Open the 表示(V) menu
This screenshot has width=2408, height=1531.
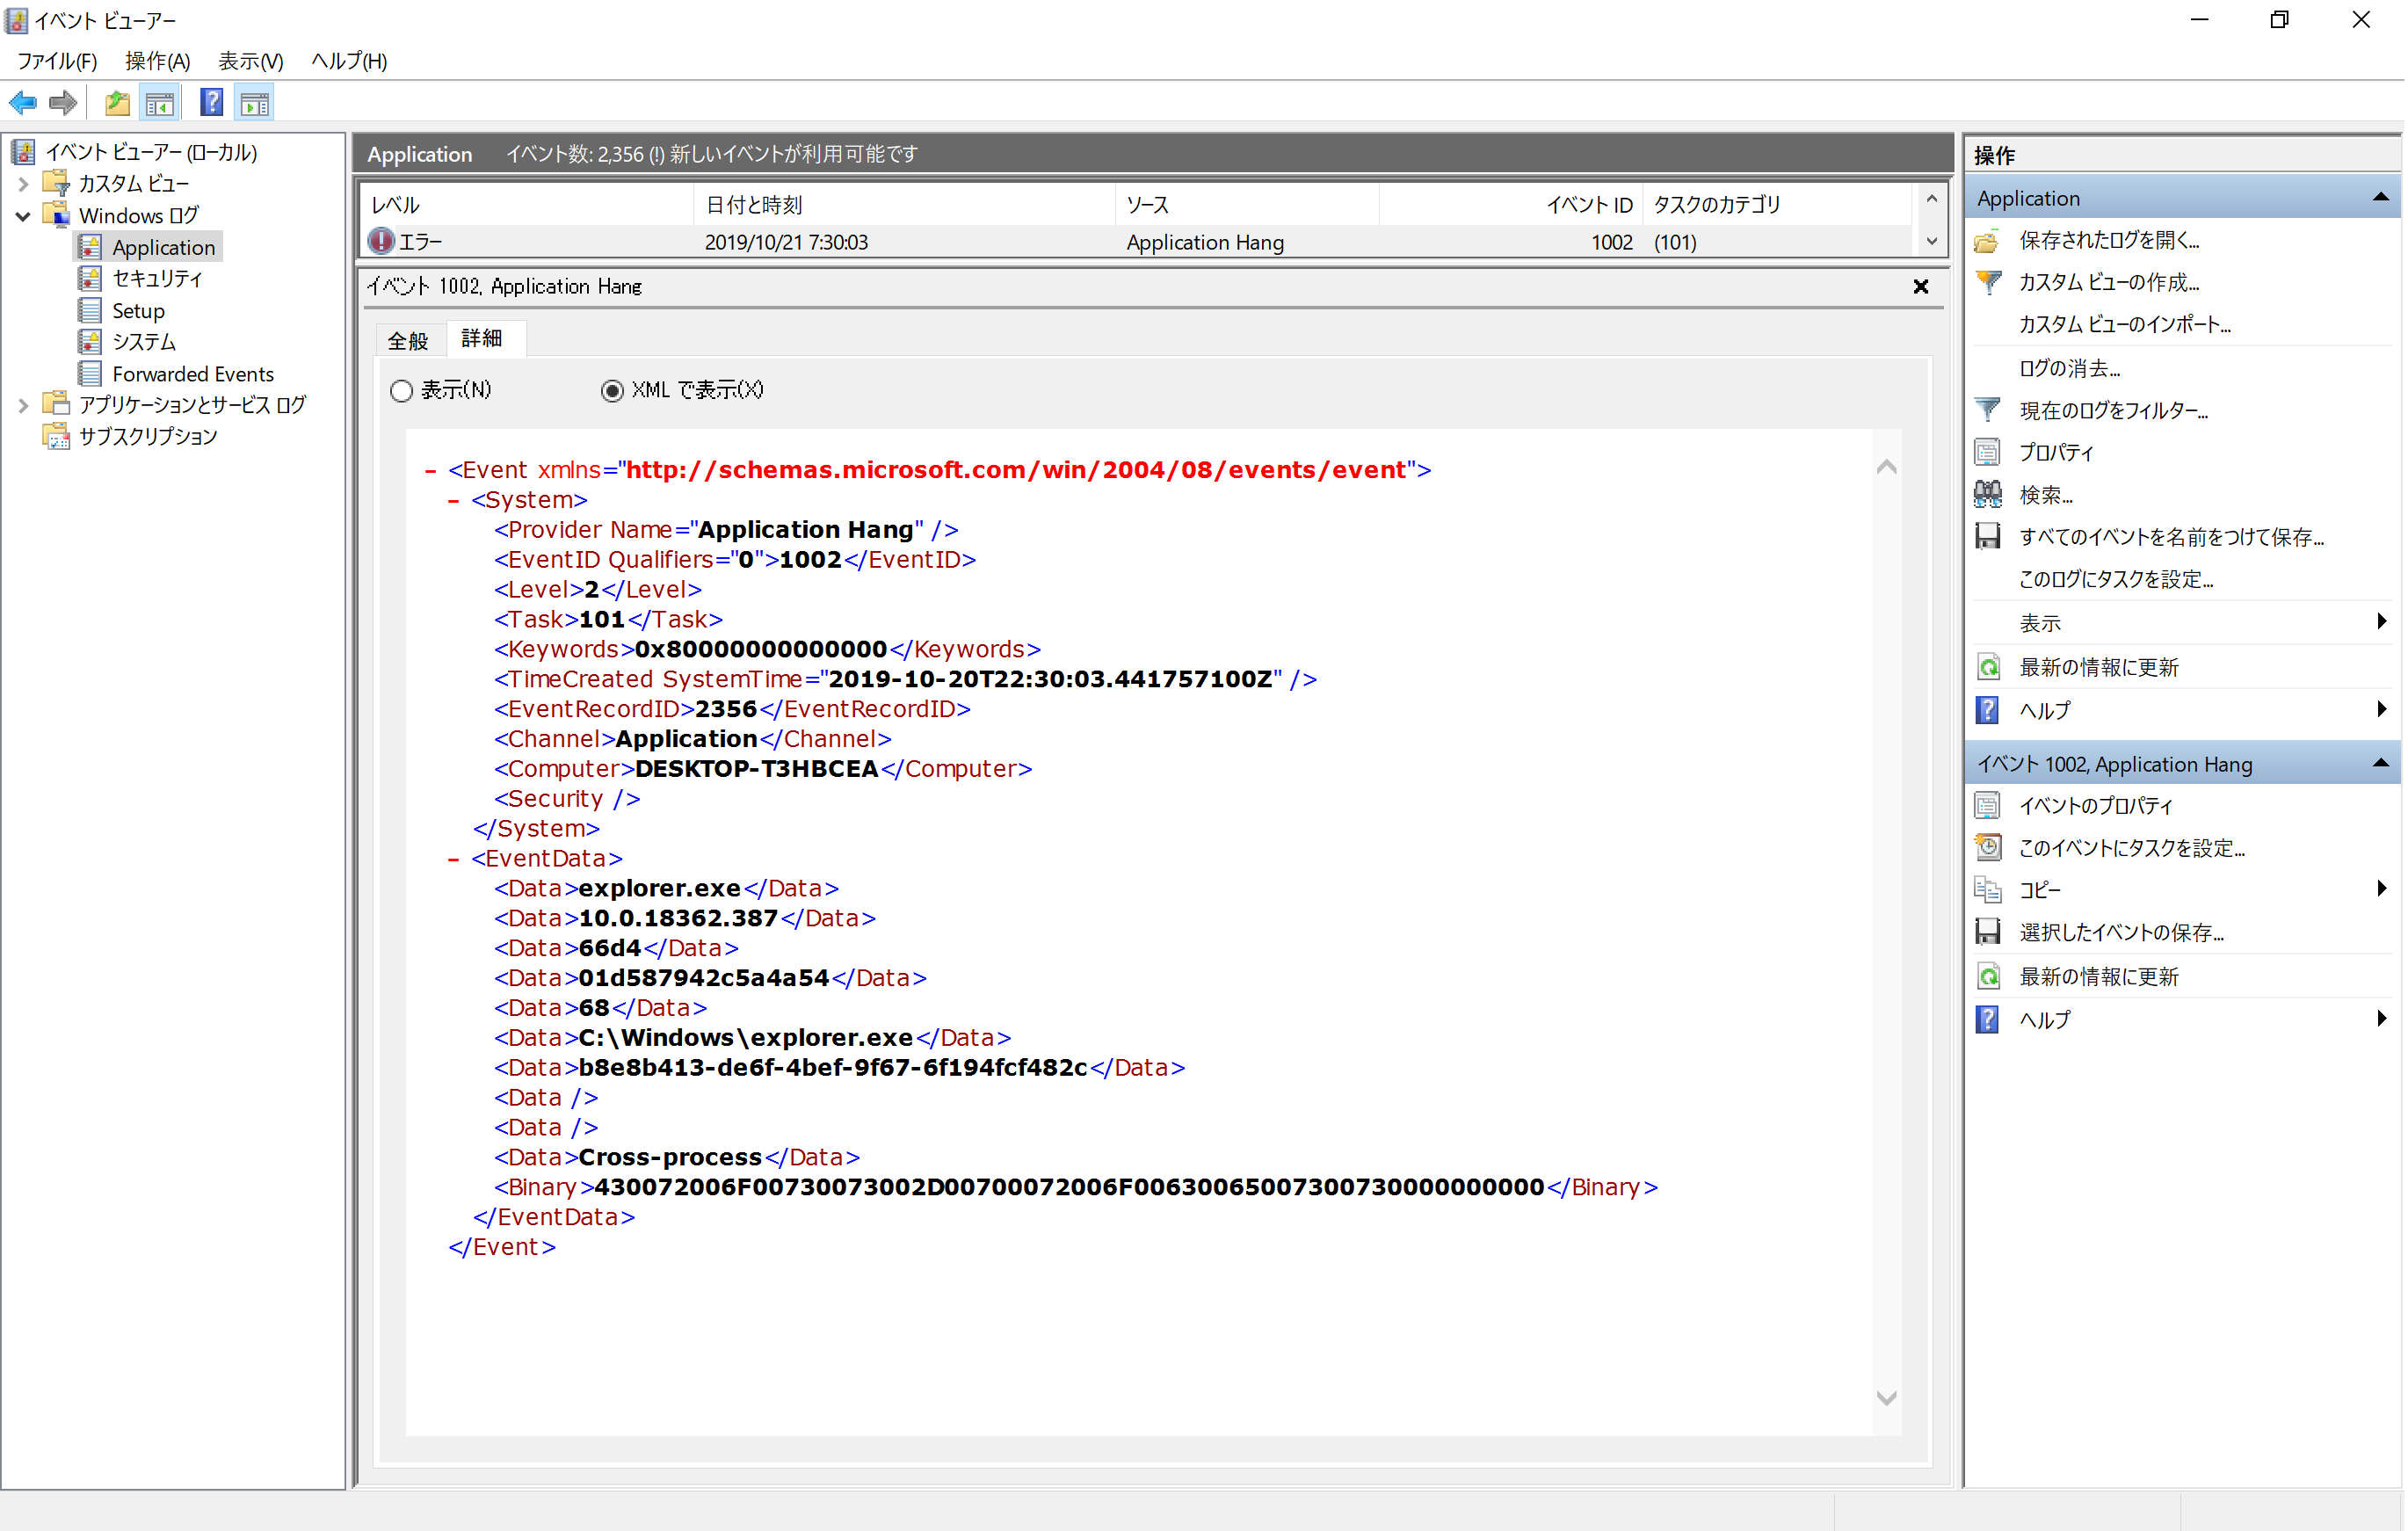(250, 61)
